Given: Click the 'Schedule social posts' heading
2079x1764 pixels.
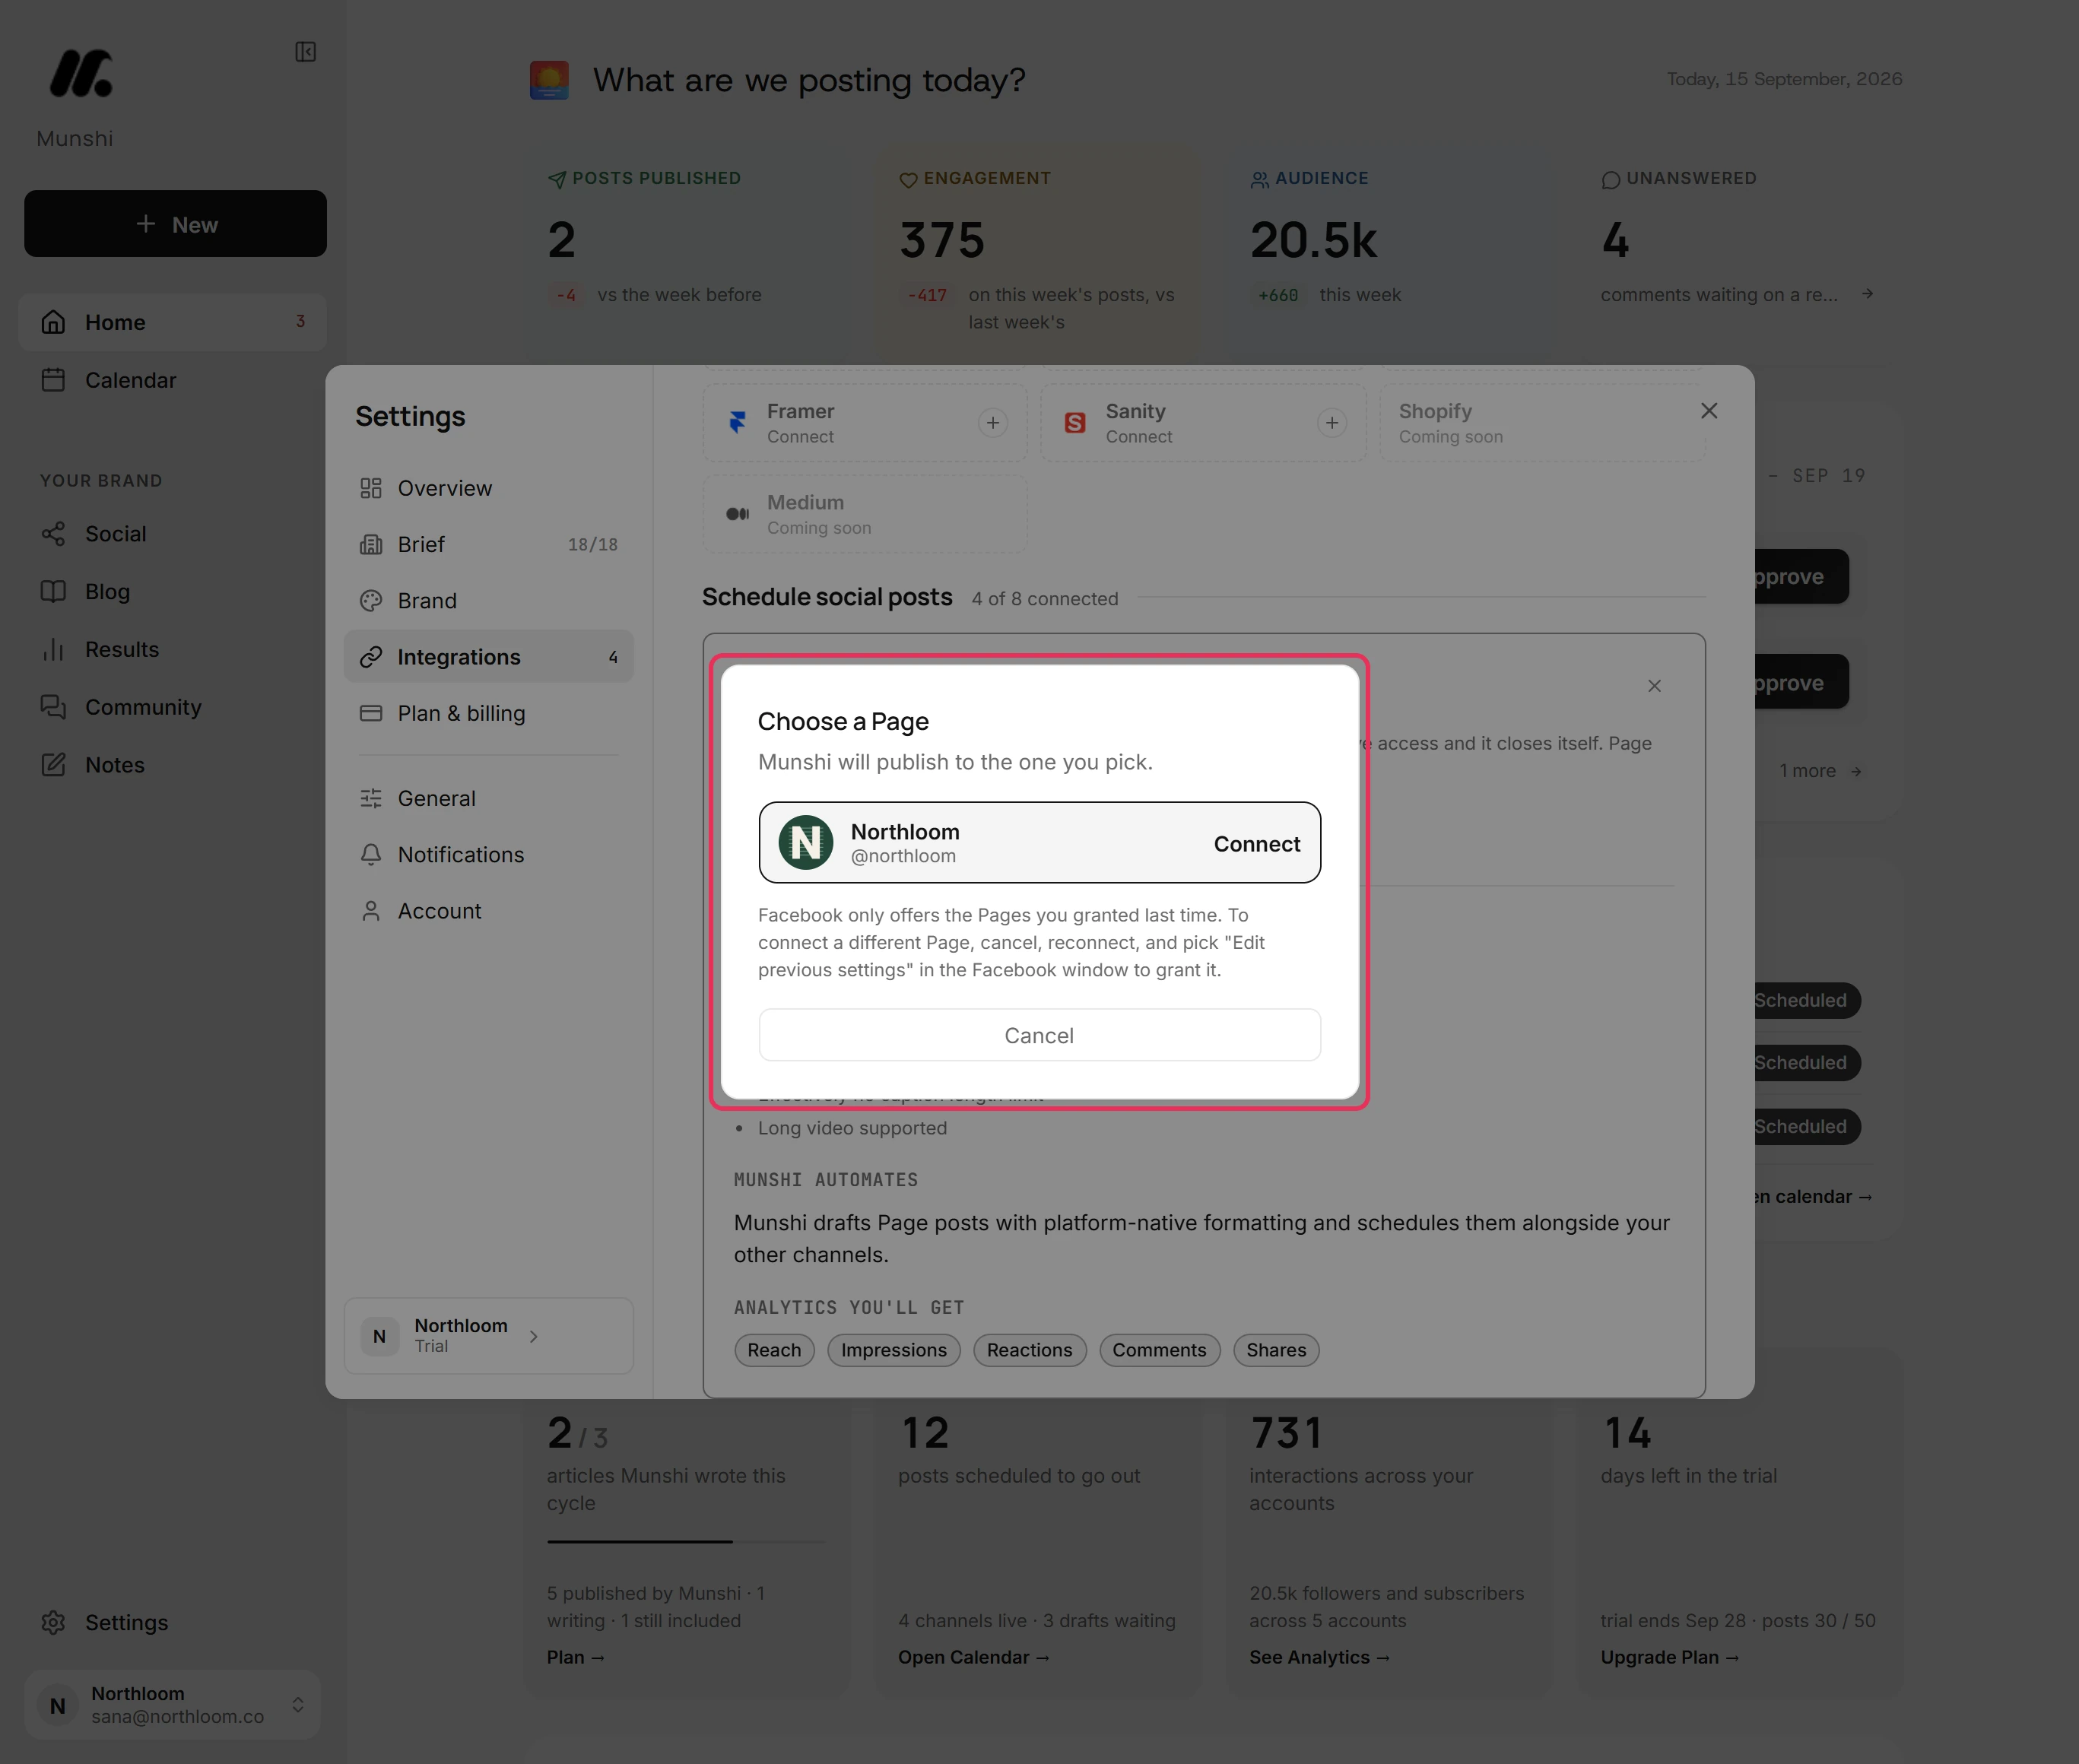Looking at the screenshot, I should 827,597.
